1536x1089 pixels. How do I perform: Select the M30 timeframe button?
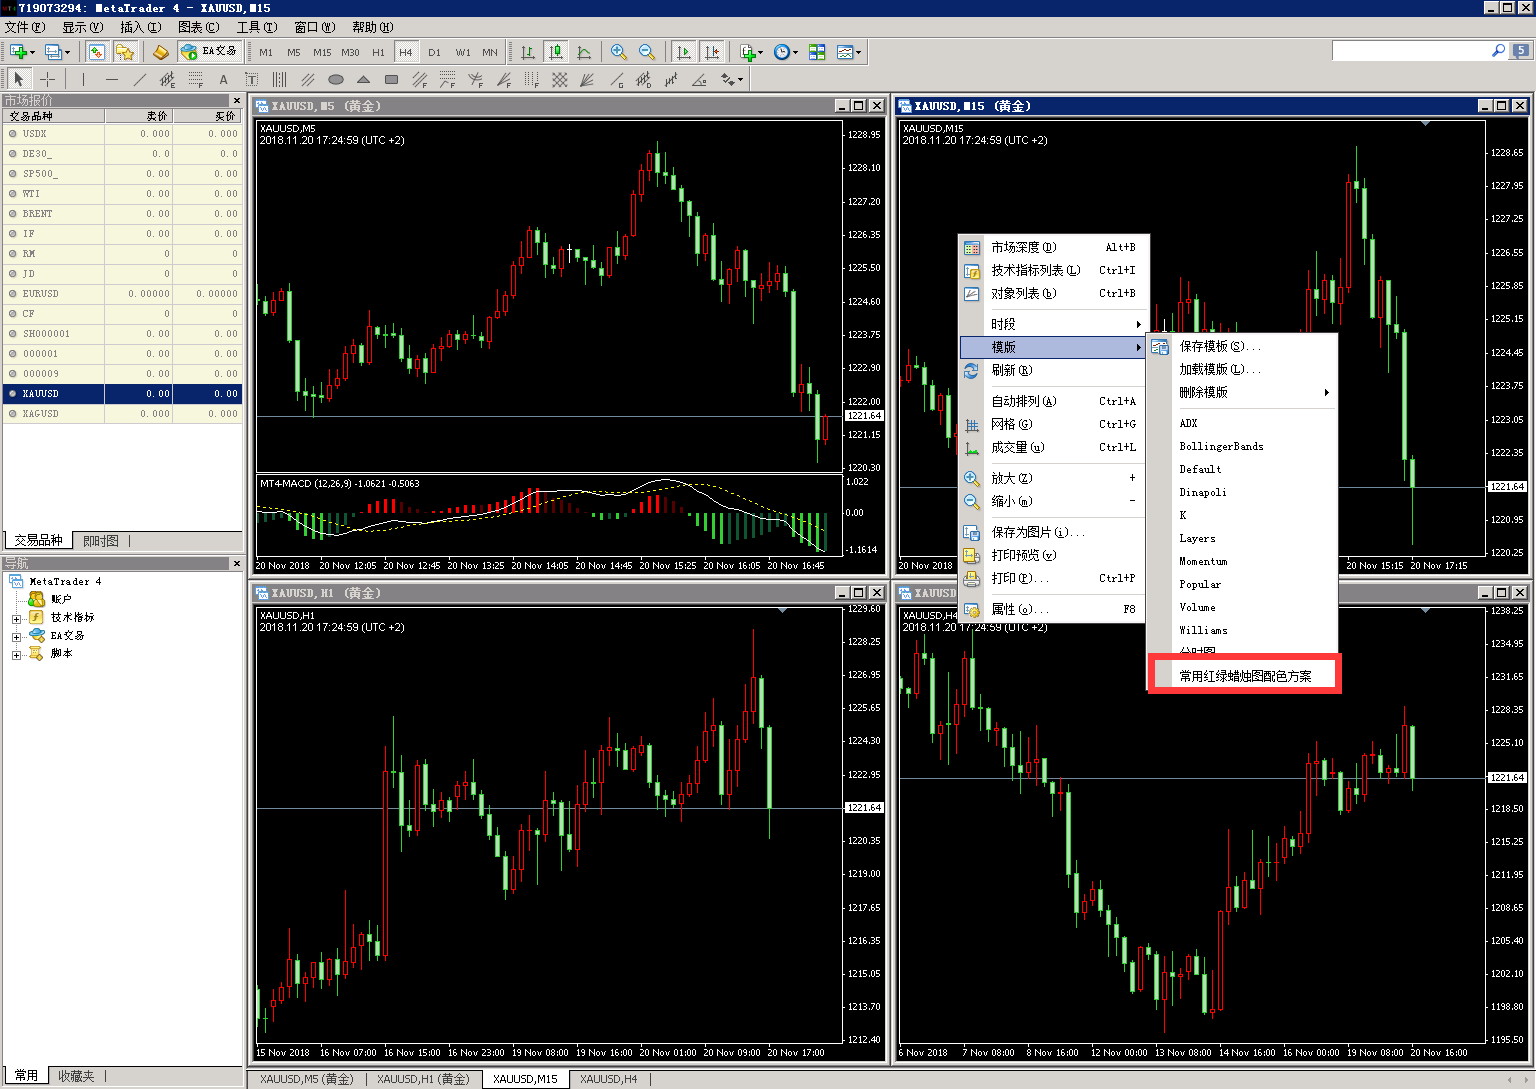(350, 52)
